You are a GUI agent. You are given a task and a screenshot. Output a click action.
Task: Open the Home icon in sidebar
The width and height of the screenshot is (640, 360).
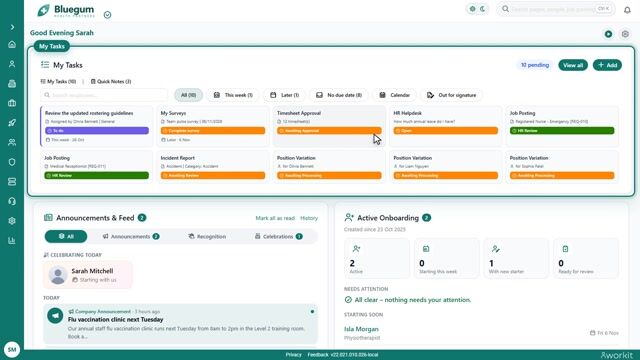coord(12,44)
